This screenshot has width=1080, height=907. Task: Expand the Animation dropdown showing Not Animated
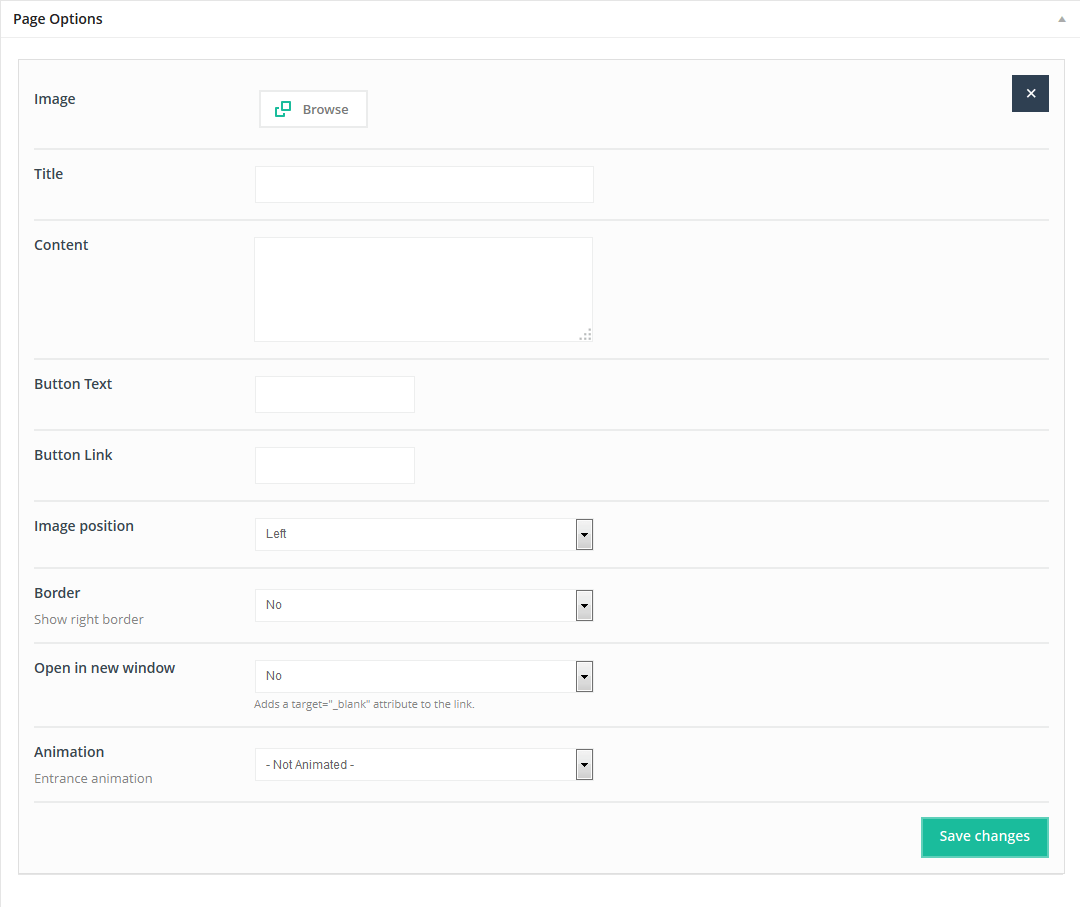tap(424, 765)
